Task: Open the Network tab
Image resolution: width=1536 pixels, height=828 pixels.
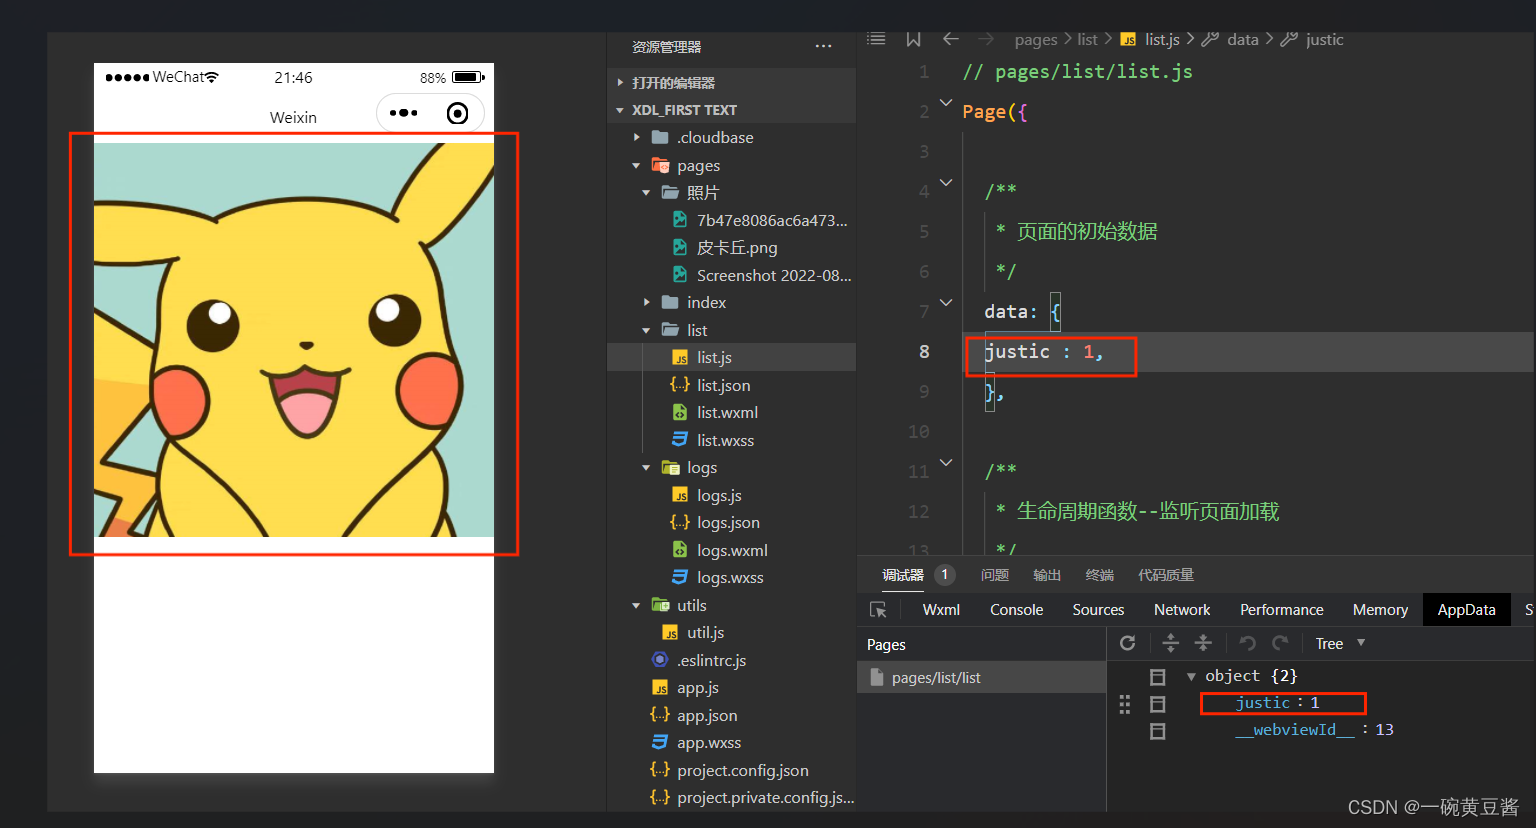Action: pyautogui.click(x=1182, y=610)
